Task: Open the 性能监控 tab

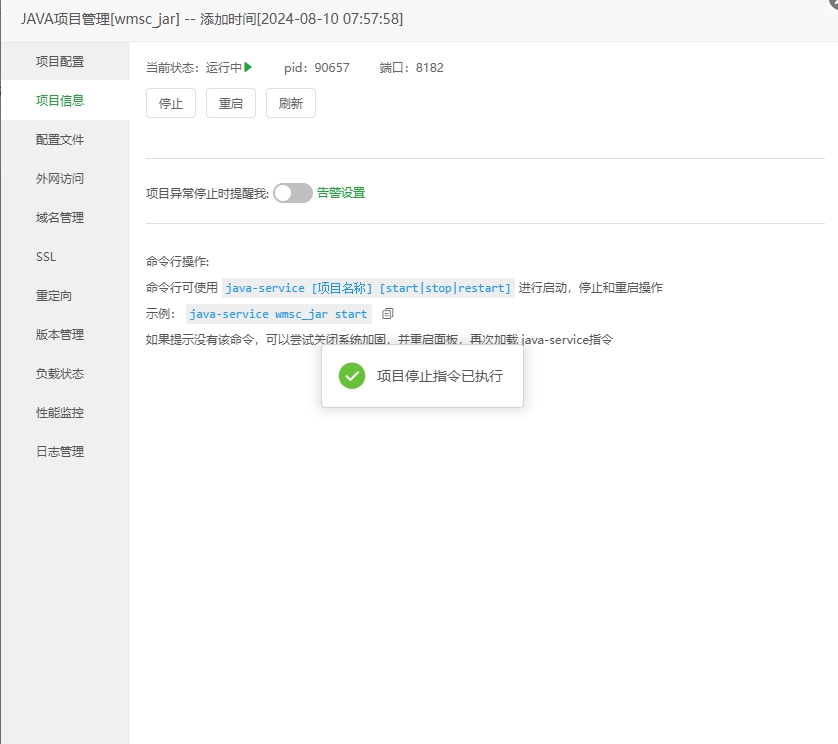Action: [x=65, y=413]
